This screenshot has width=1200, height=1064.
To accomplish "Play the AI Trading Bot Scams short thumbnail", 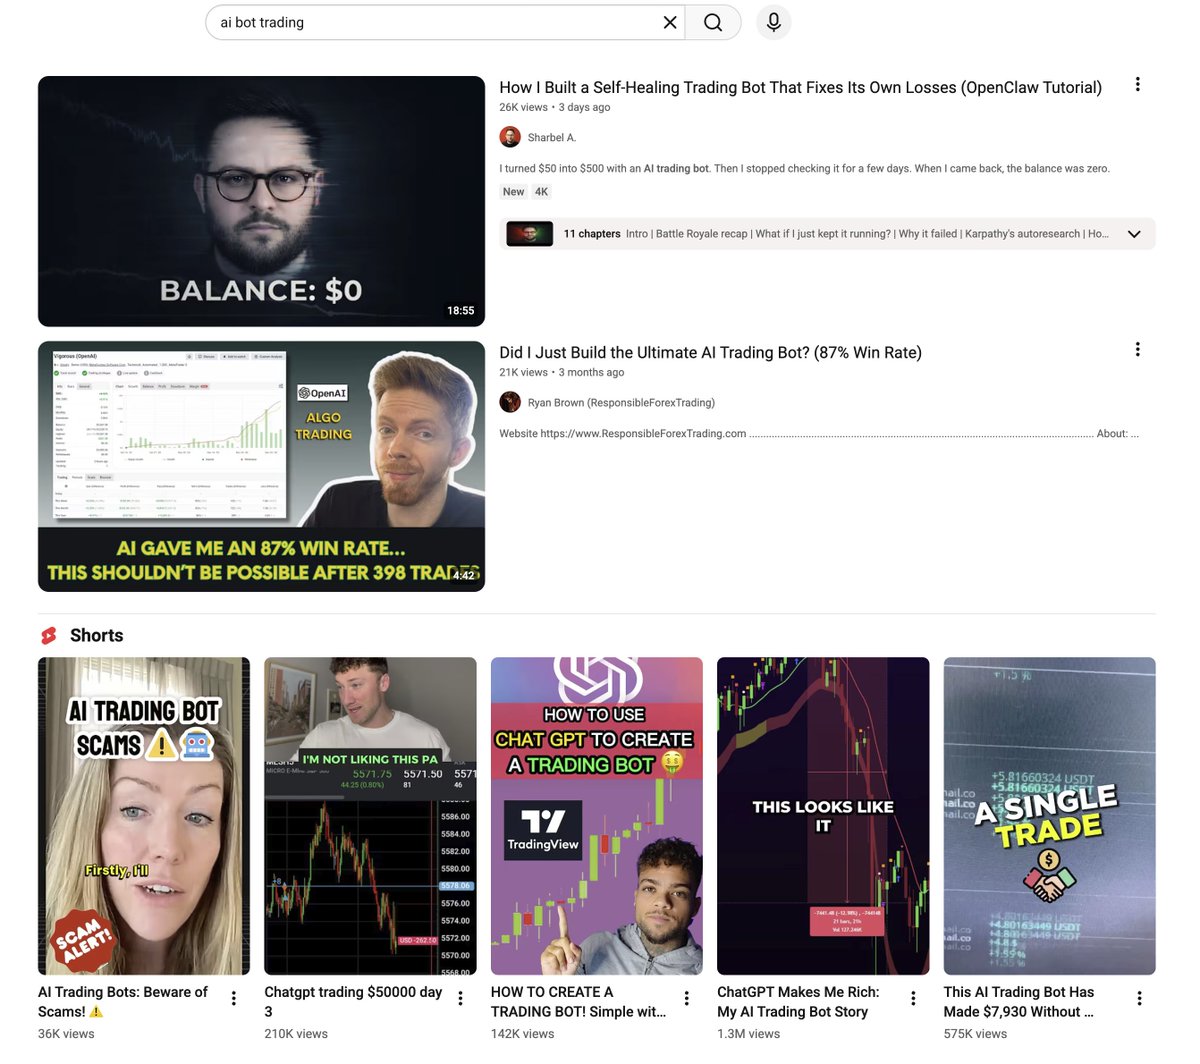I will tap(144, 816).
